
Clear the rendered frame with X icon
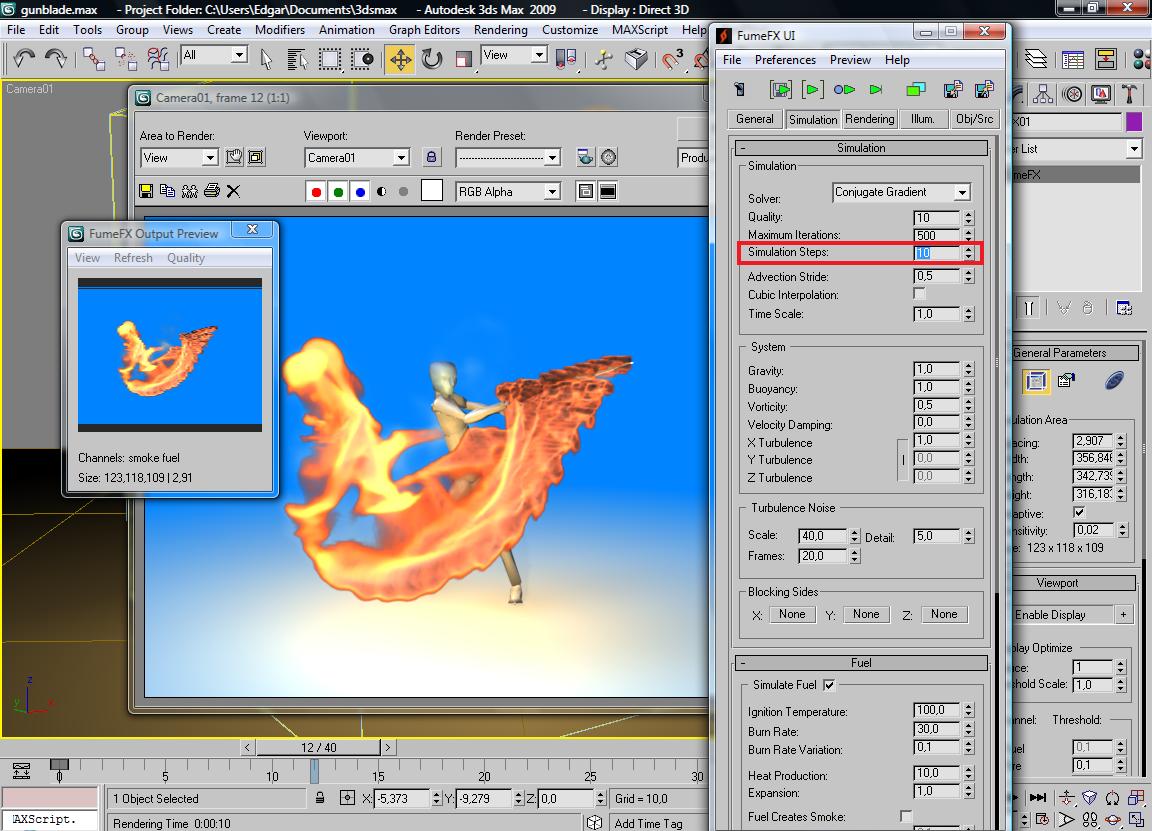tap(234, 191)
